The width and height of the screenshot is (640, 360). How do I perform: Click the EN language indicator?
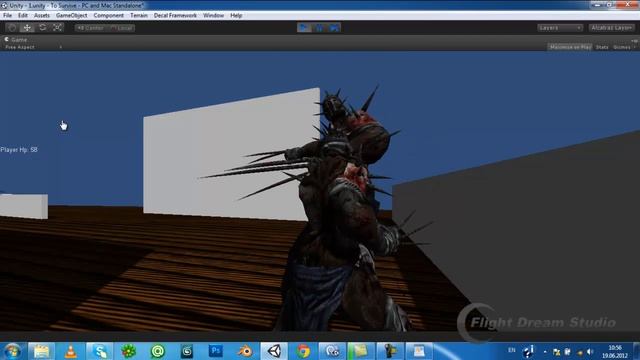click(x=511, y=350)
